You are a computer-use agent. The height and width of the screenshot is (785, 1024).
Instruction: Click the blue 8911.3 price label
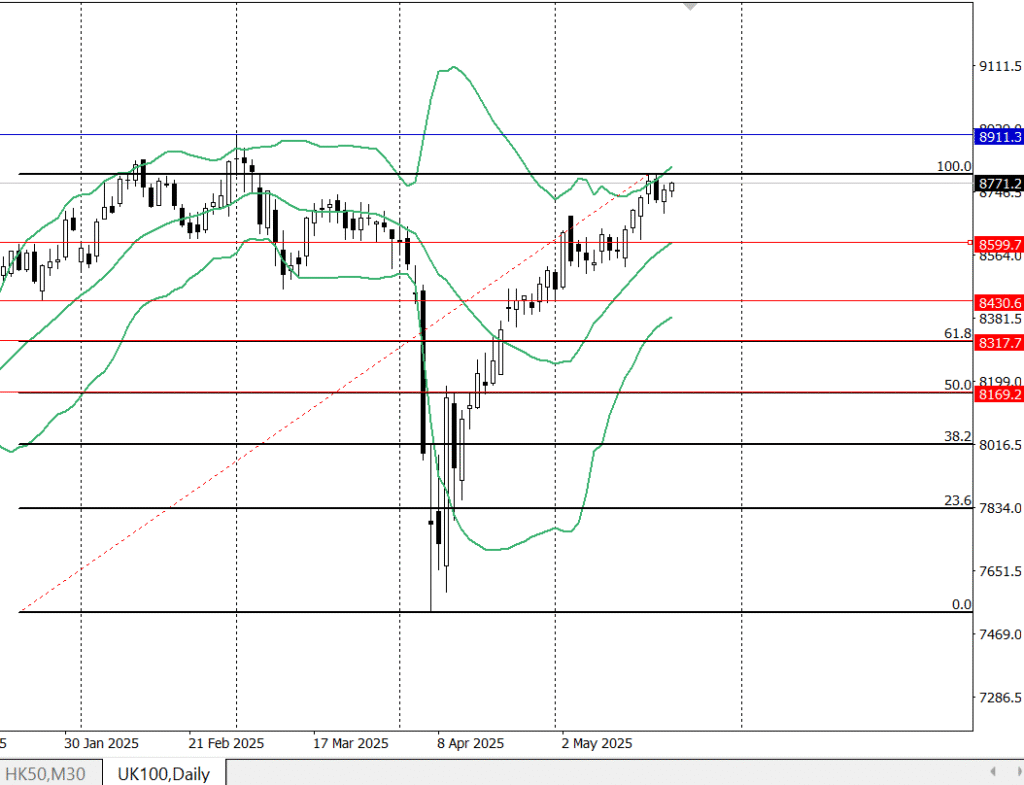[999, 136]
